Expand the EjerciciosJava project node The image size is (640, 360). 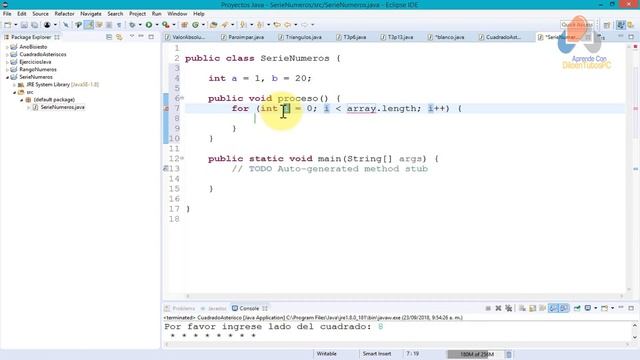coord(7,62)
